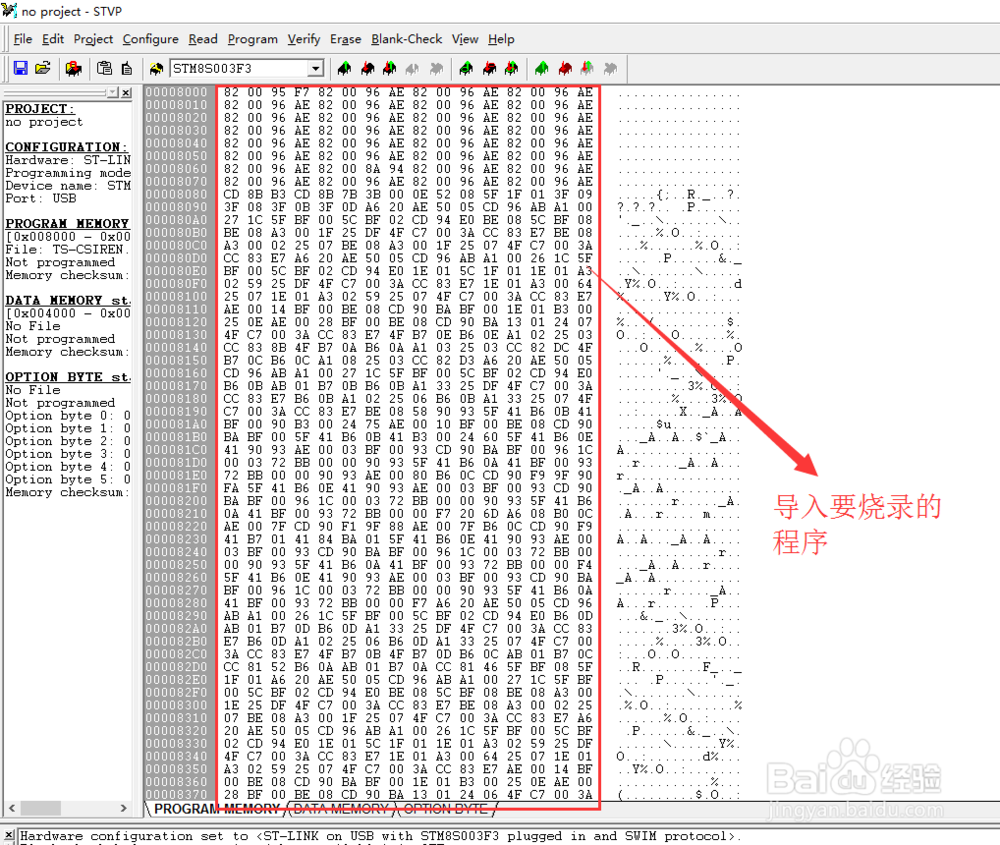Close the left project panel
This screenshot has height=845, width=1000.
[x=125, y=92]
